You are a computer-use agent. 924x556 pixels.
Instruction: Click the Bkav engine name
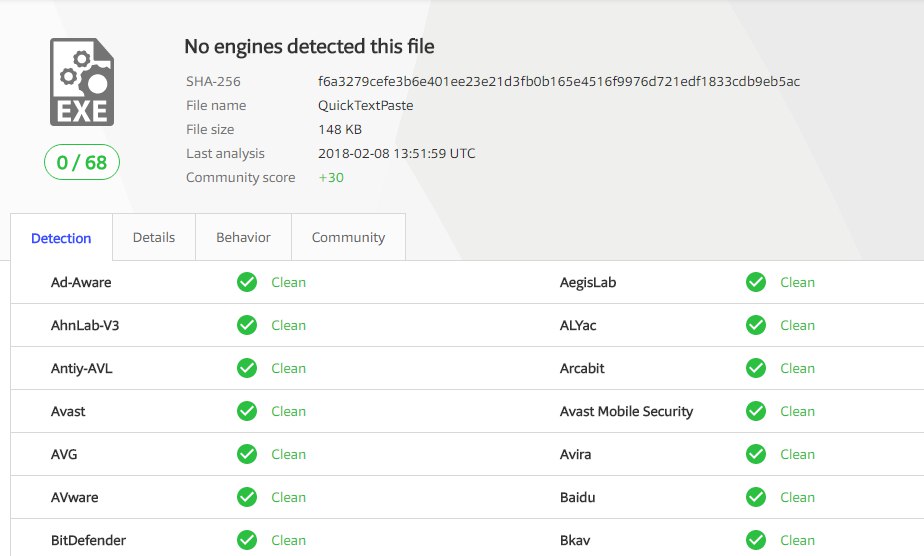pos(575,540)
